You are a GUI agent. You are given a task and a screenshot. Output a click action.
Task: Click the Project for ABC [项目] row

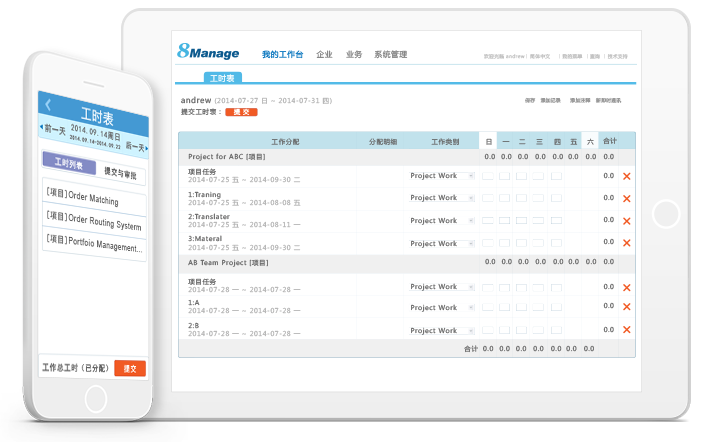point(407,157)
